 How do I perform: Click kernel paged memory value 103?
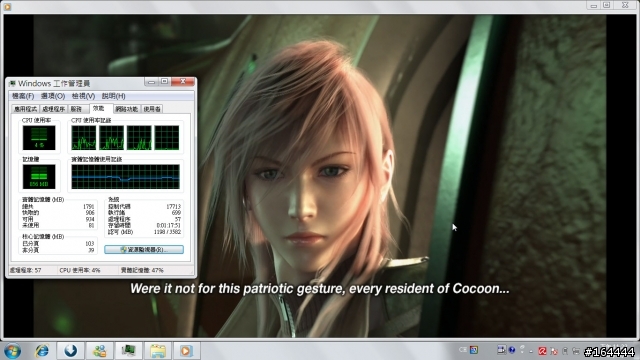click(90, 244)
